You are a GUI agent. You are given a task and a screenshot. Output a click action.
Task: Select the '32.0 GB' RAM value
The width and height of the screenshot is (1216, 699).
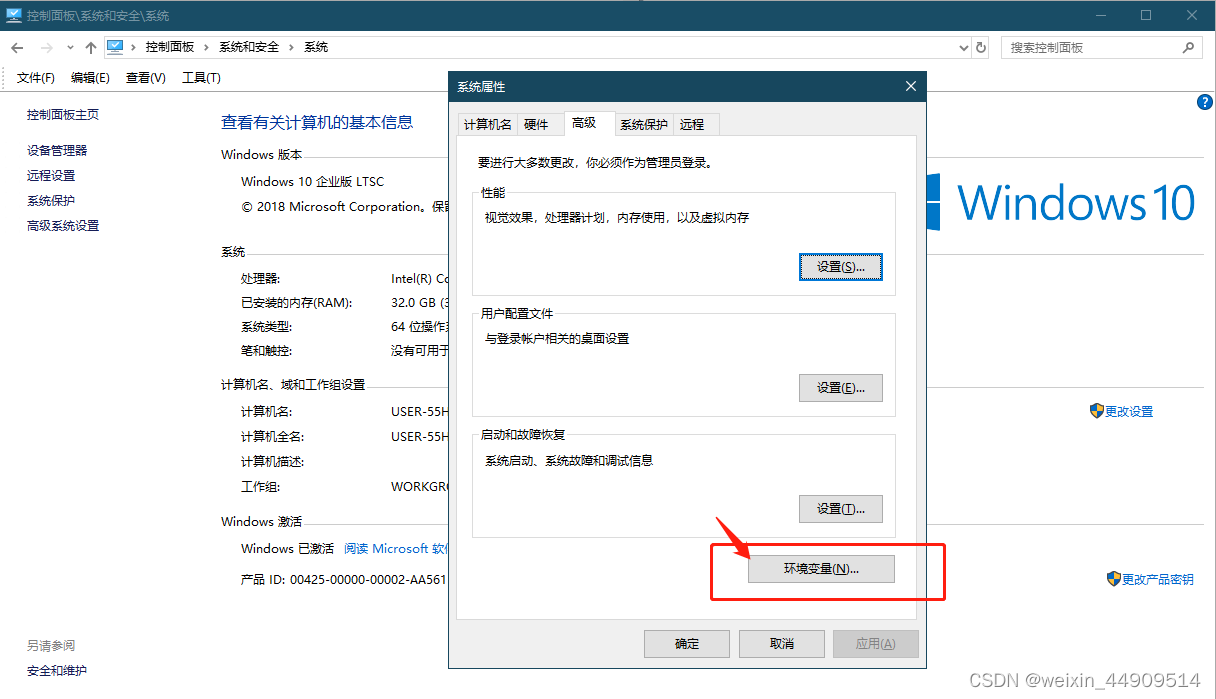point(418,303)
